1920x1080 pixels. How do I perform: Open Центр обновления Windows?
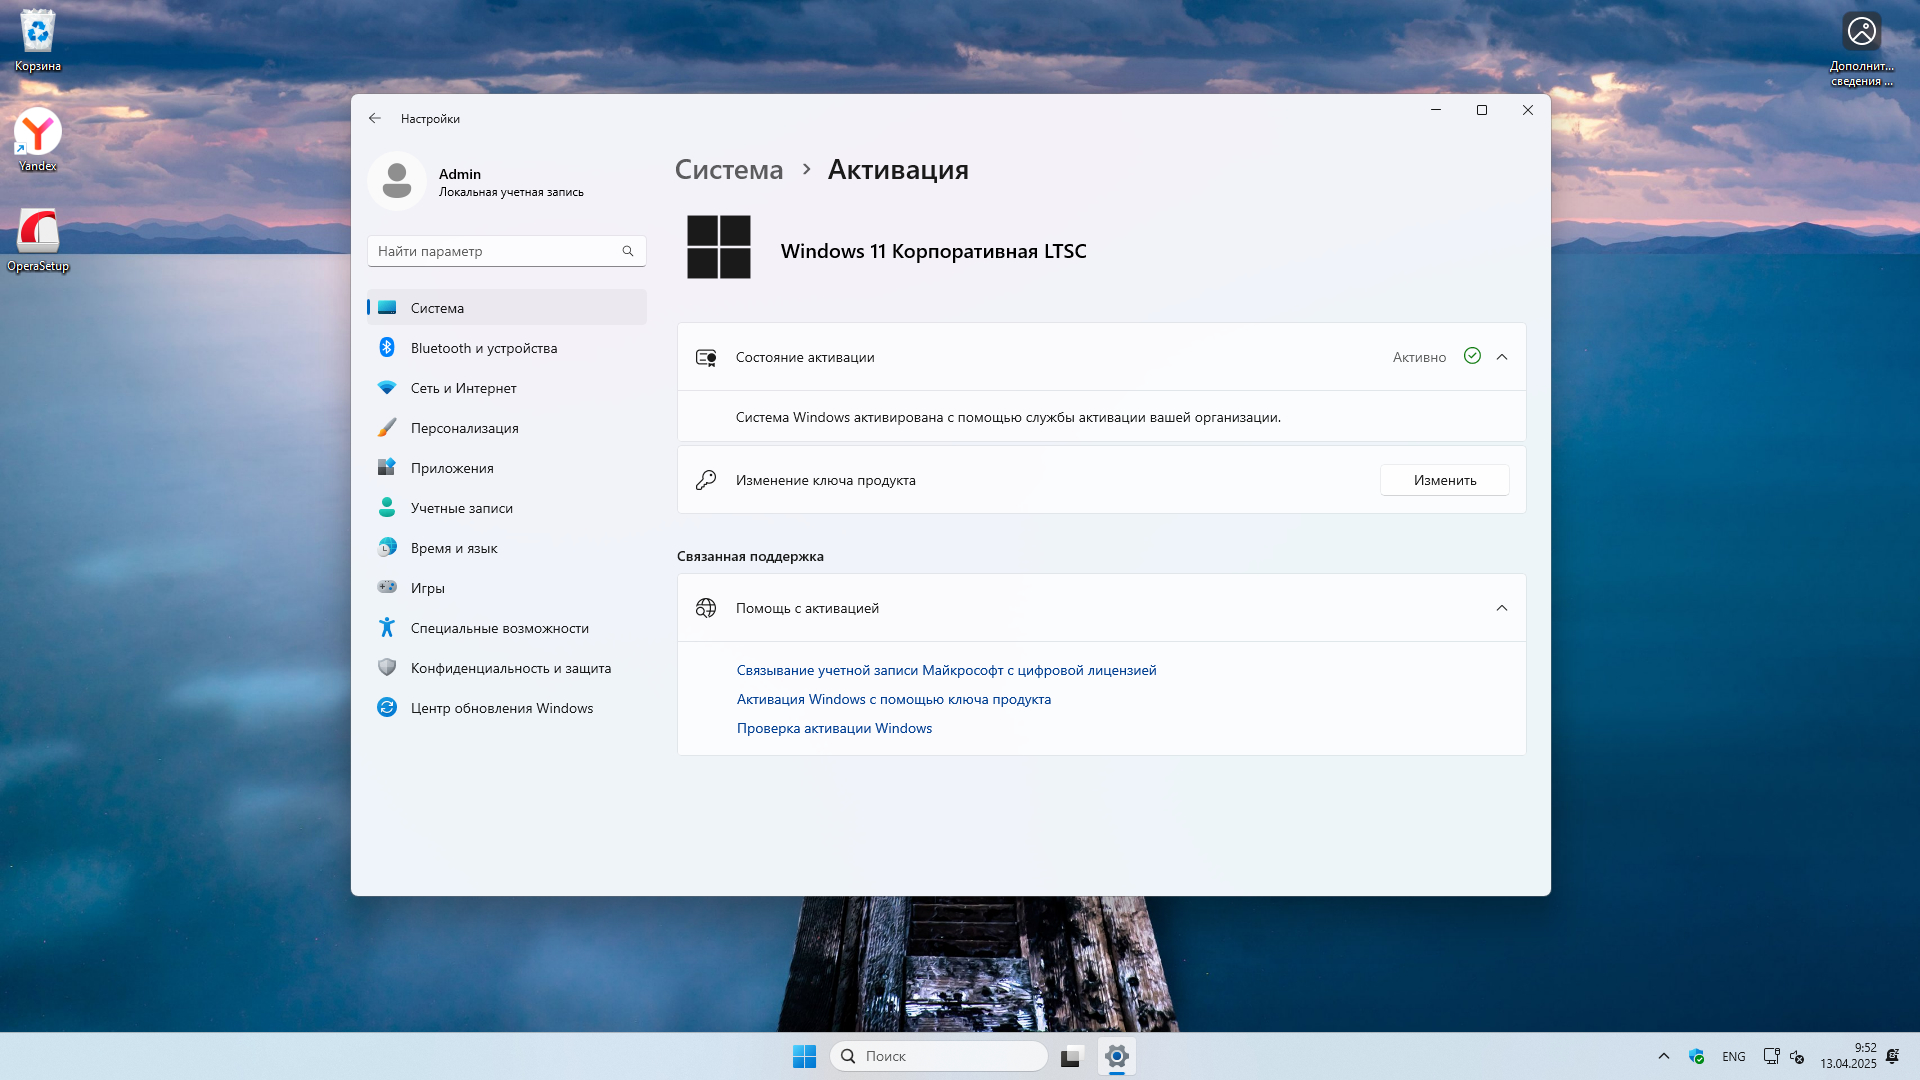click(501, 708)
